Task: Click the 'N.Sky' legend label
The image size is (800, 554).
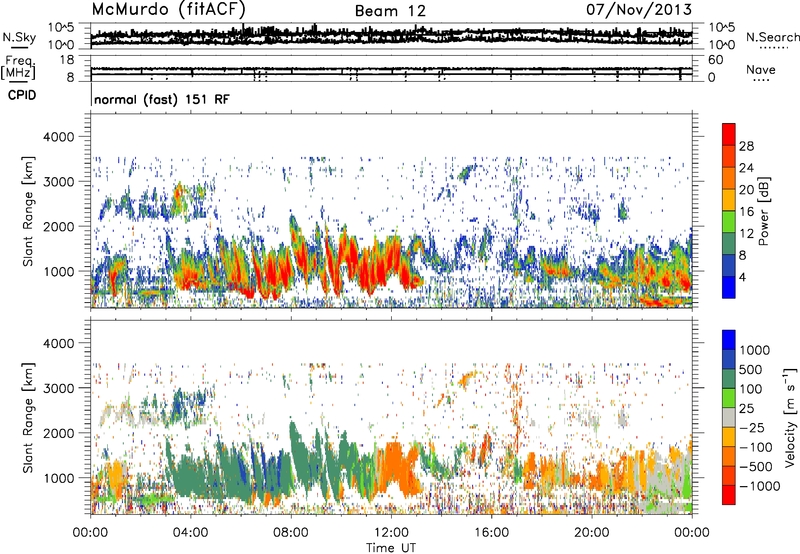Action: point(19,37)
